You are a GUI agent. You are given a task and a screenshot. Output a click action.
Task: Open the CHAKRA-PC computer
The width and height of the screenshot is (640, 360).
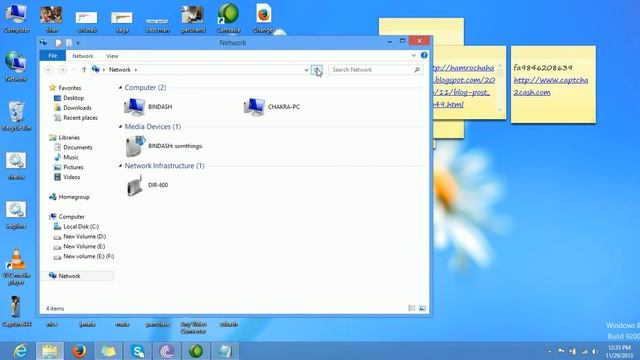271,107
